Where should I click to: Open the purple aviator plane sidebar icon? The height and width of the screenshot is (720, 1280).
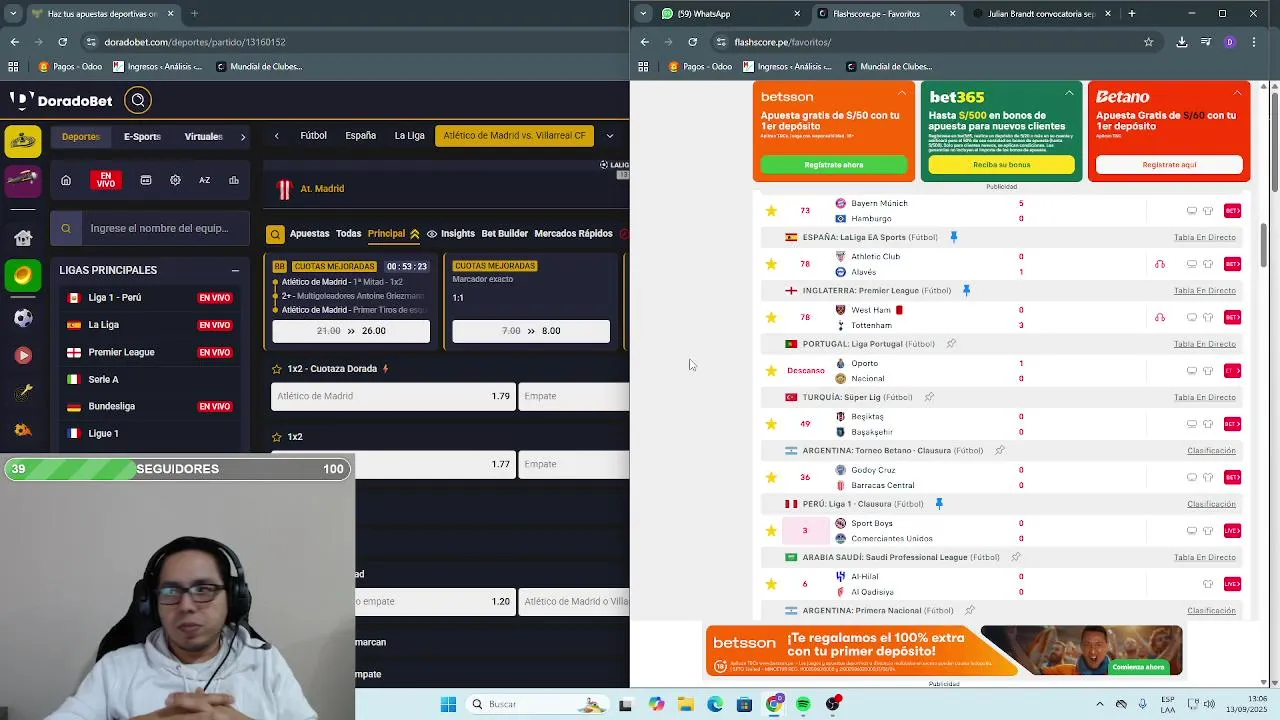click(23, 181)
